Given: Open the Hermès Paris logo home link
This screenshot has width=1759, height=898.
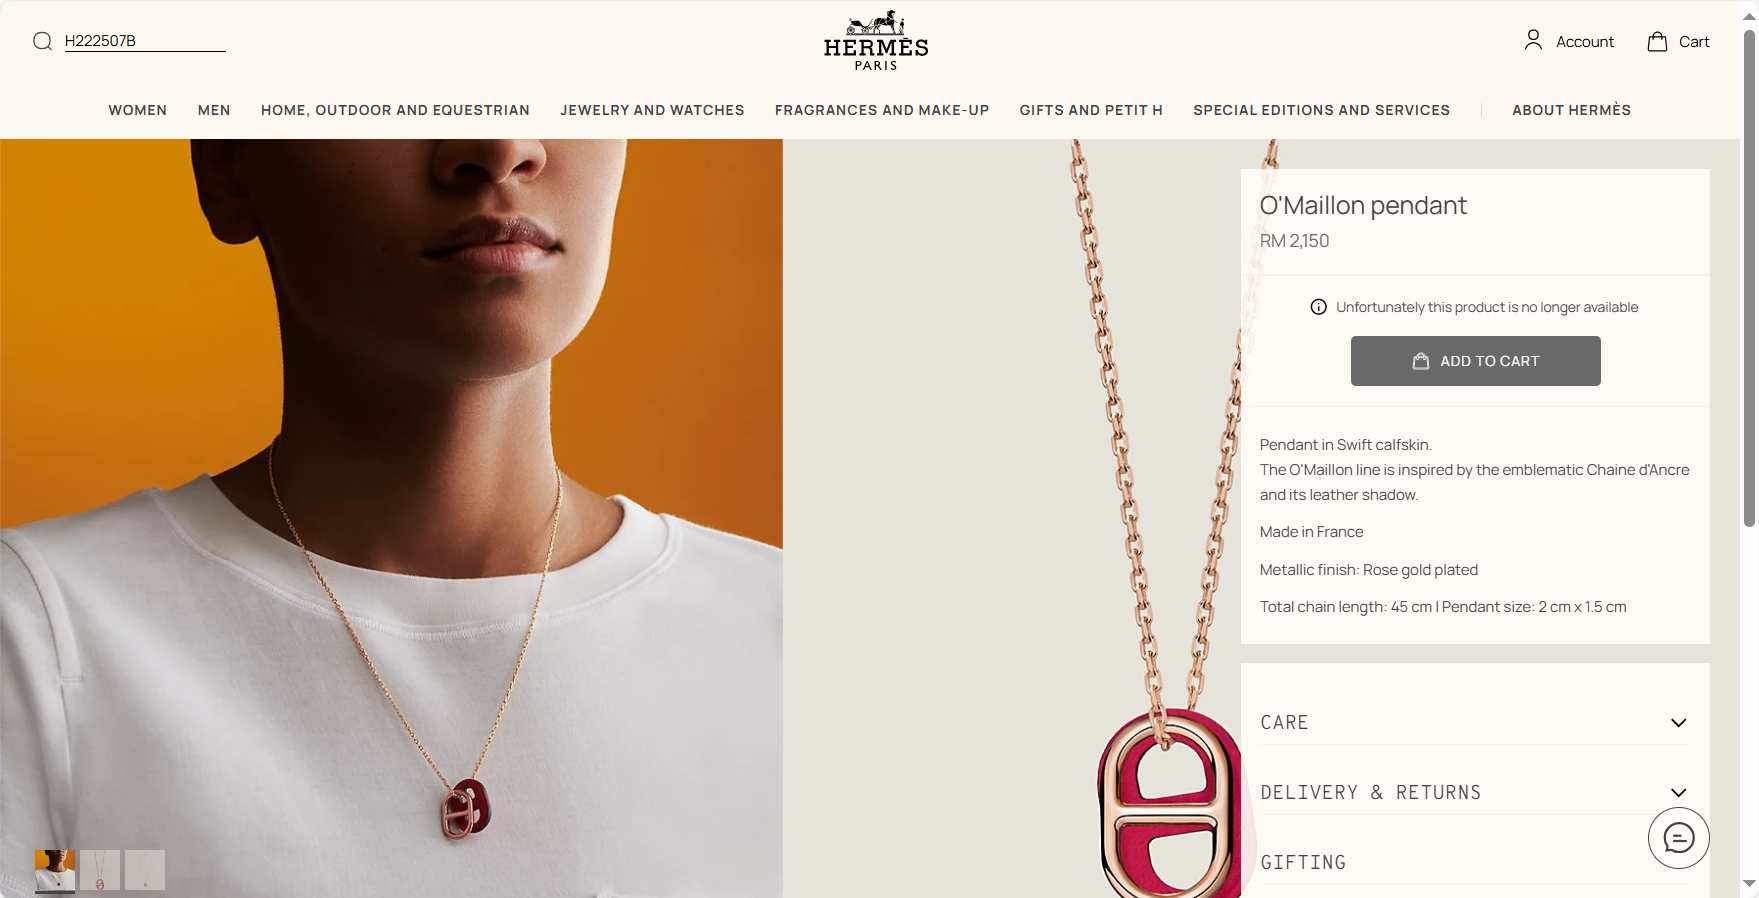Looking at the screenshot, I should point(876,42).
